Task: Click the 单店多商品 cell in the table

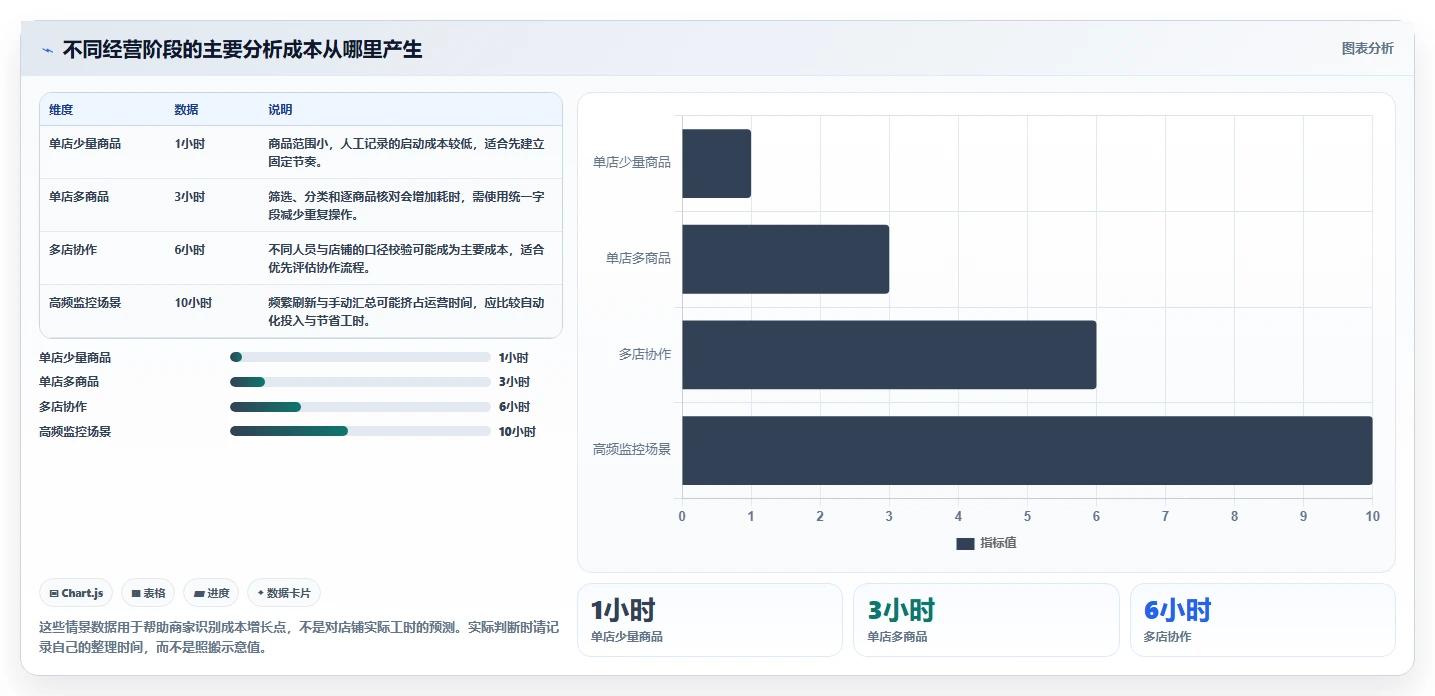Action: [x=79, y=197]
